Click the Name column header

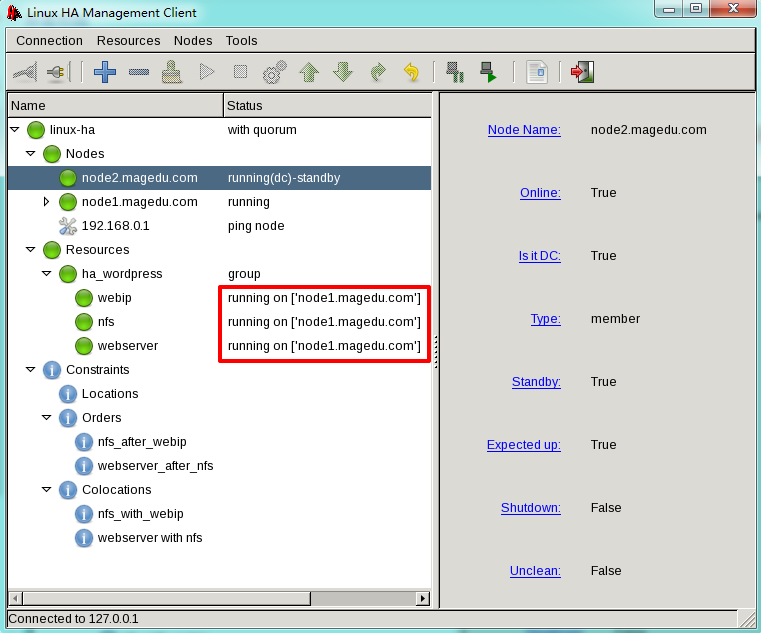(x=116, y=105)
